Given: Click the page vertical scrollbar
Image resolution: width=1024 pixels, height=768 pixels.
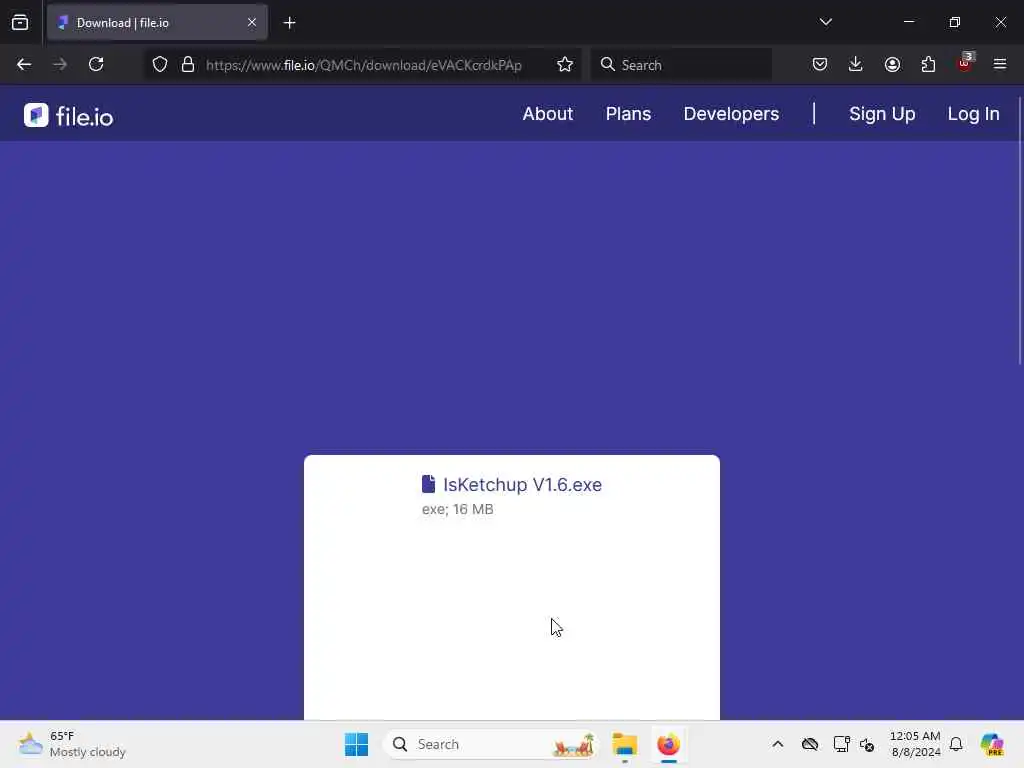Looking at the screenshot, I should coord(1020,231).
